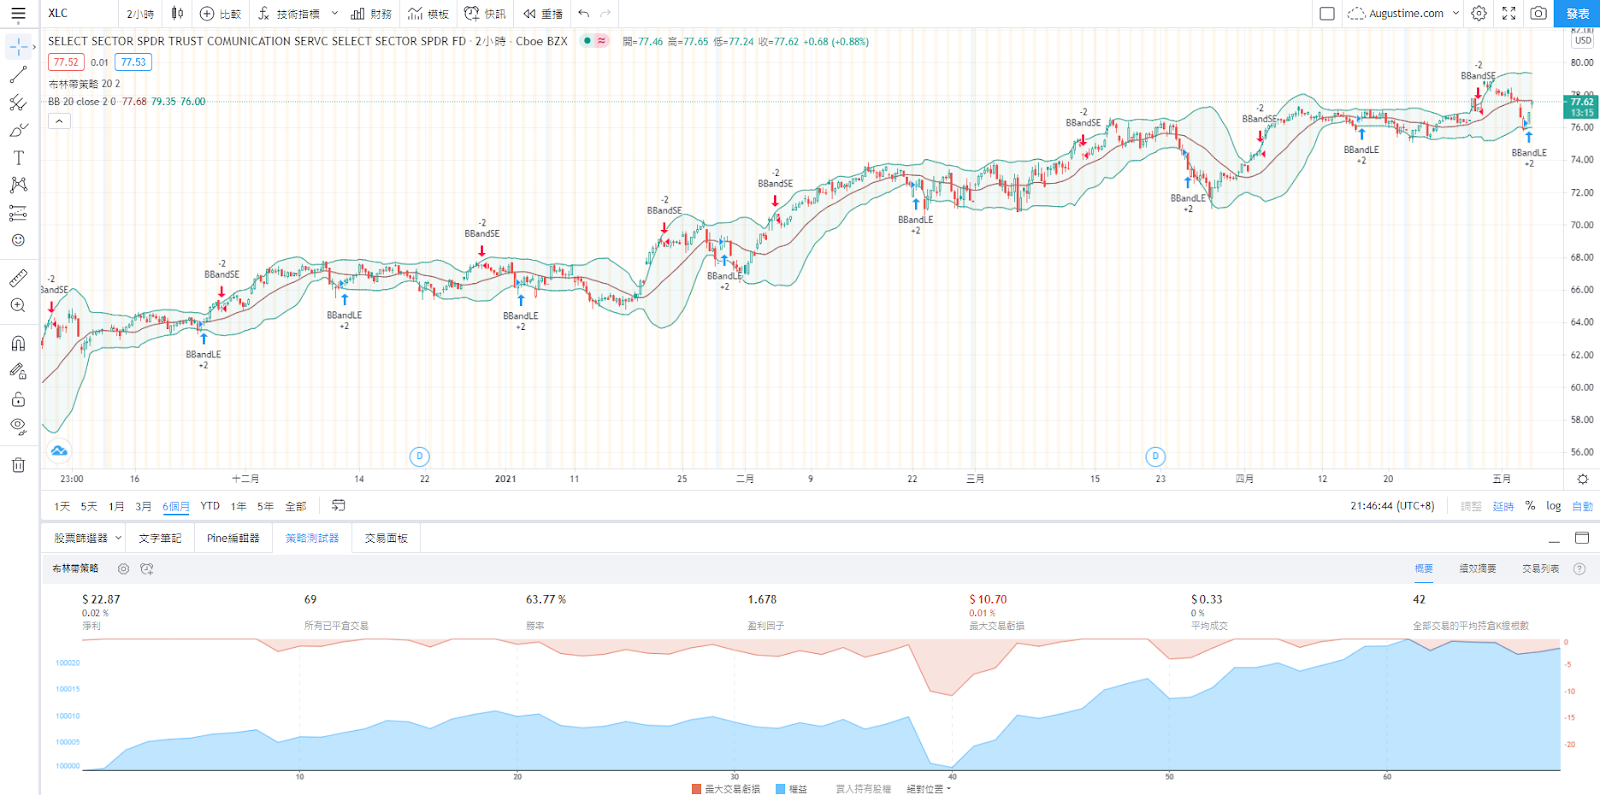Open the emoji icons tool

[18, 240]
